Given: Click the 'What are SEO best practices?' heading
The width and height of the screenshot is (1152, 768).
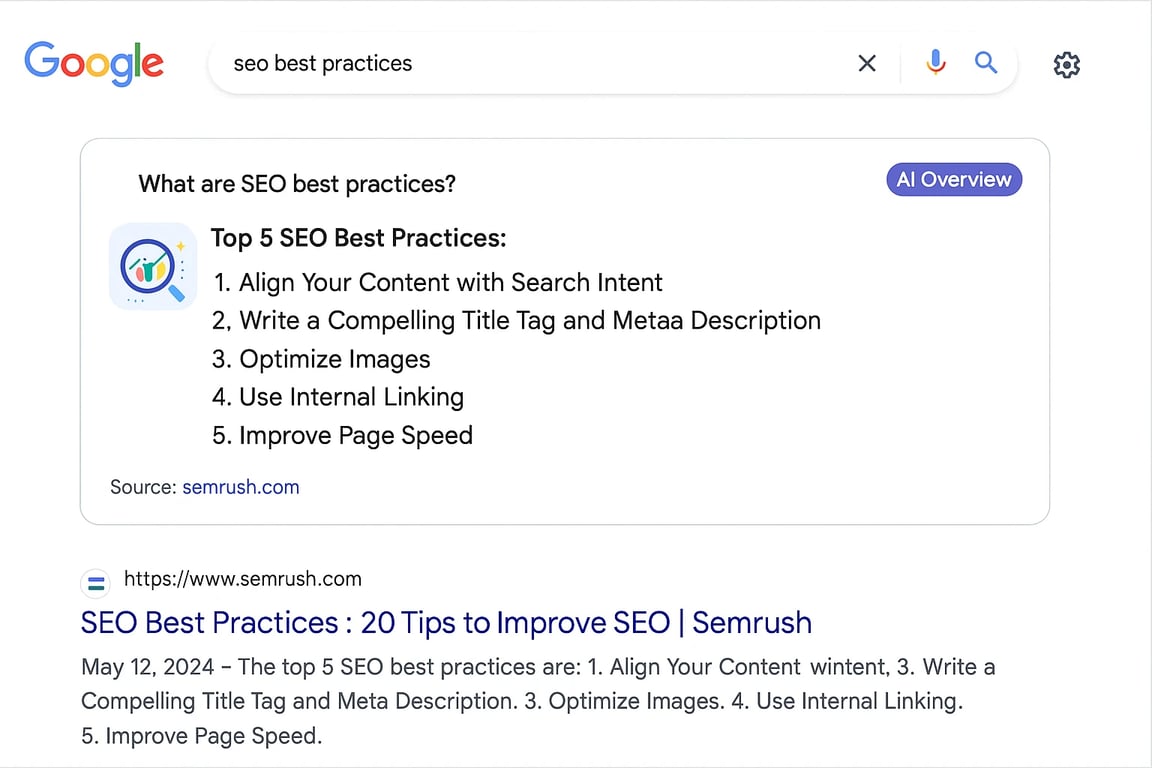Looking at the screenshot, I should pos(297,184).
